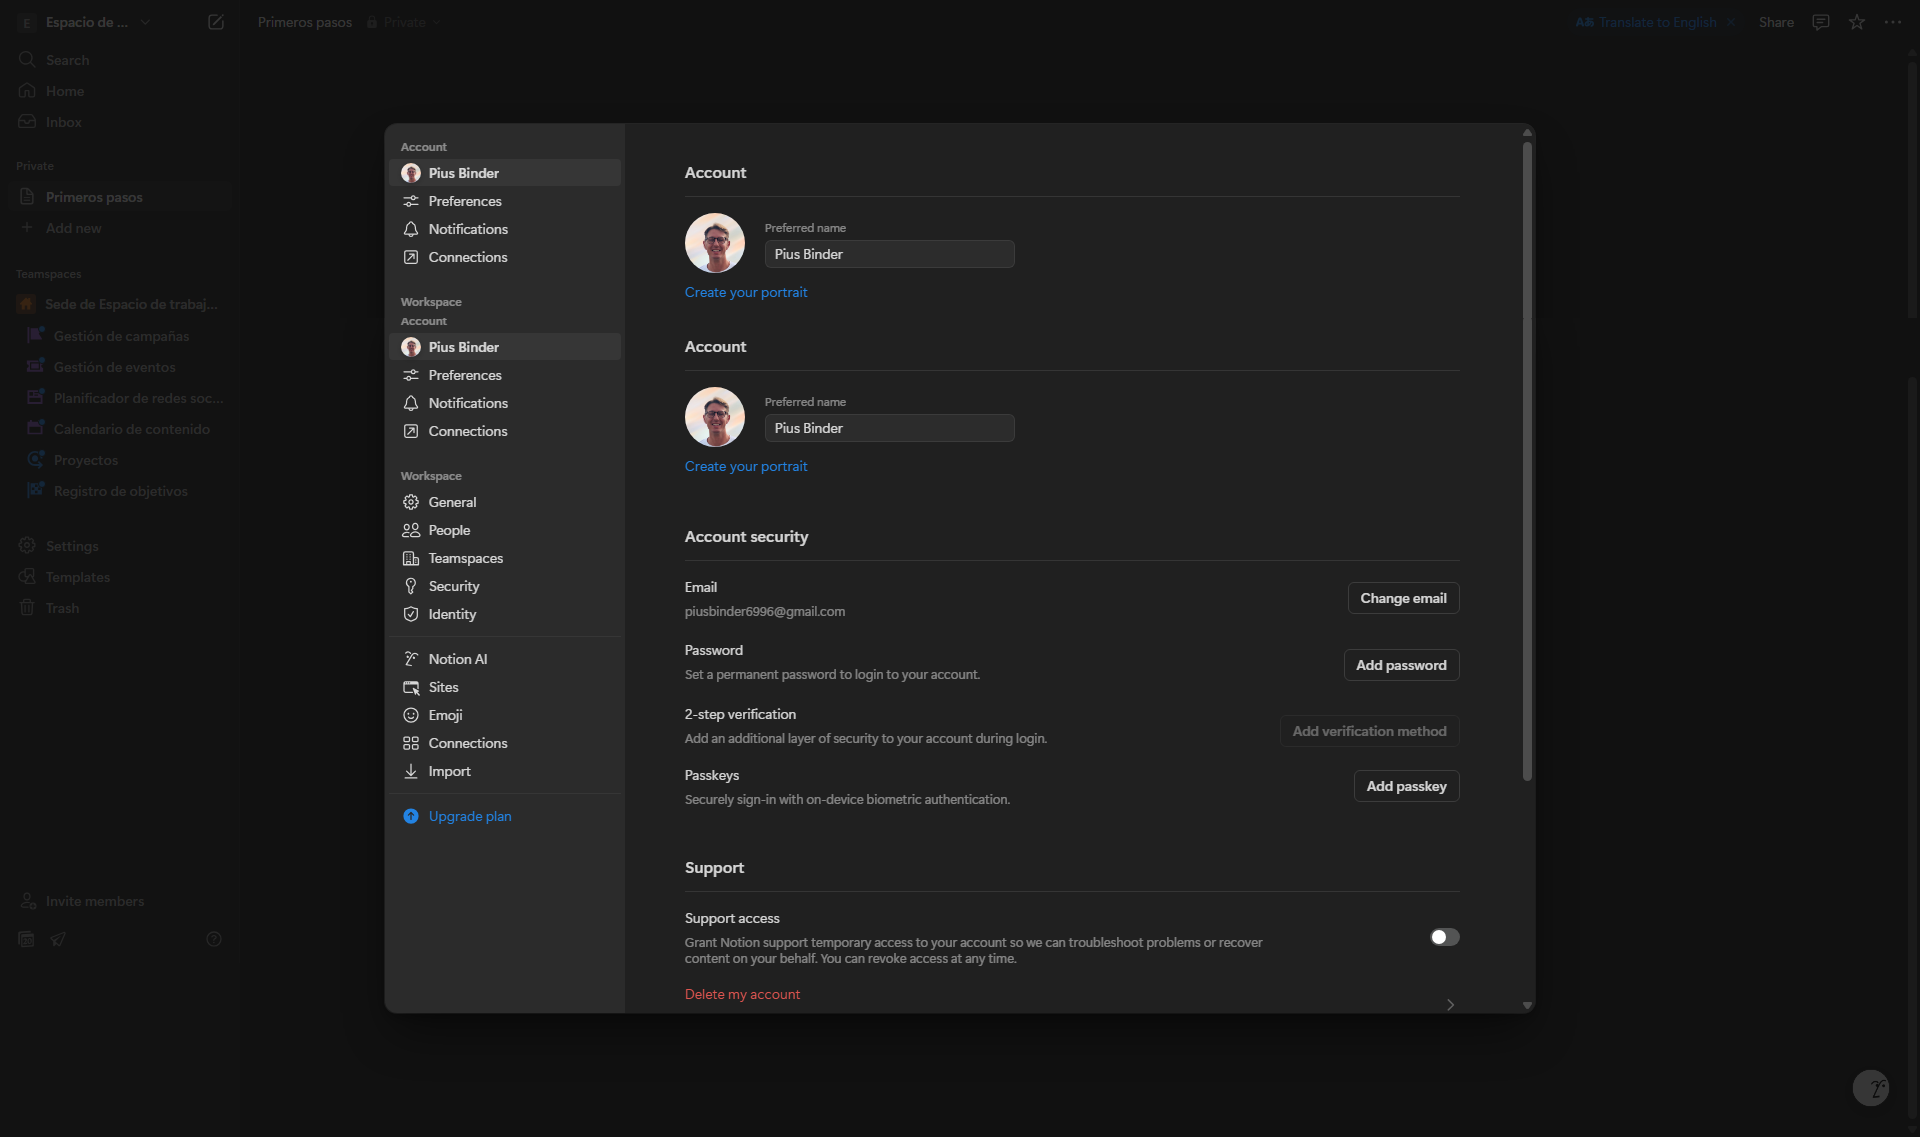Select first Connections item under Account
The height and width of the screenshot is (1137, 1920).
(505, 257)
